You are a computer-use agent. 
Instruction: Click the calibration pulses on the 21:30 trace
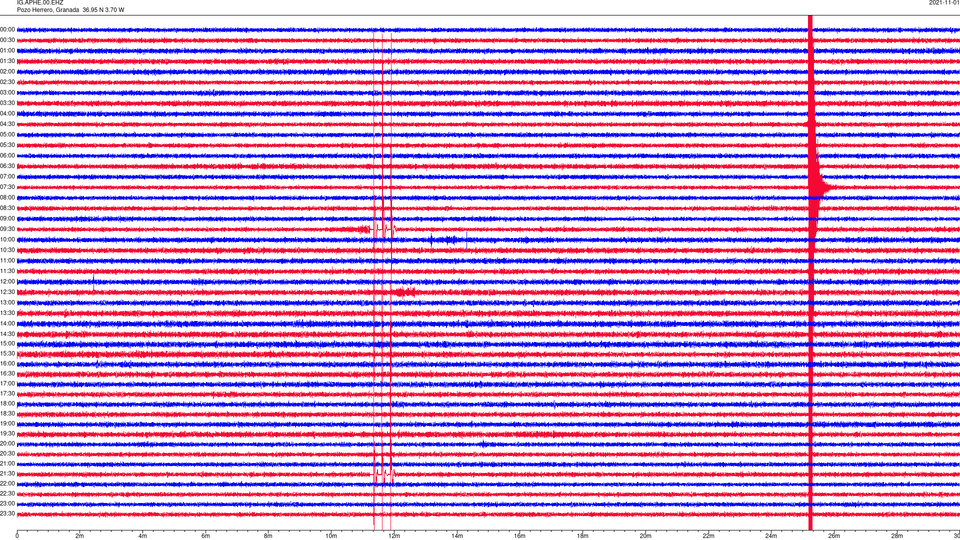click(x=383, y=473)
